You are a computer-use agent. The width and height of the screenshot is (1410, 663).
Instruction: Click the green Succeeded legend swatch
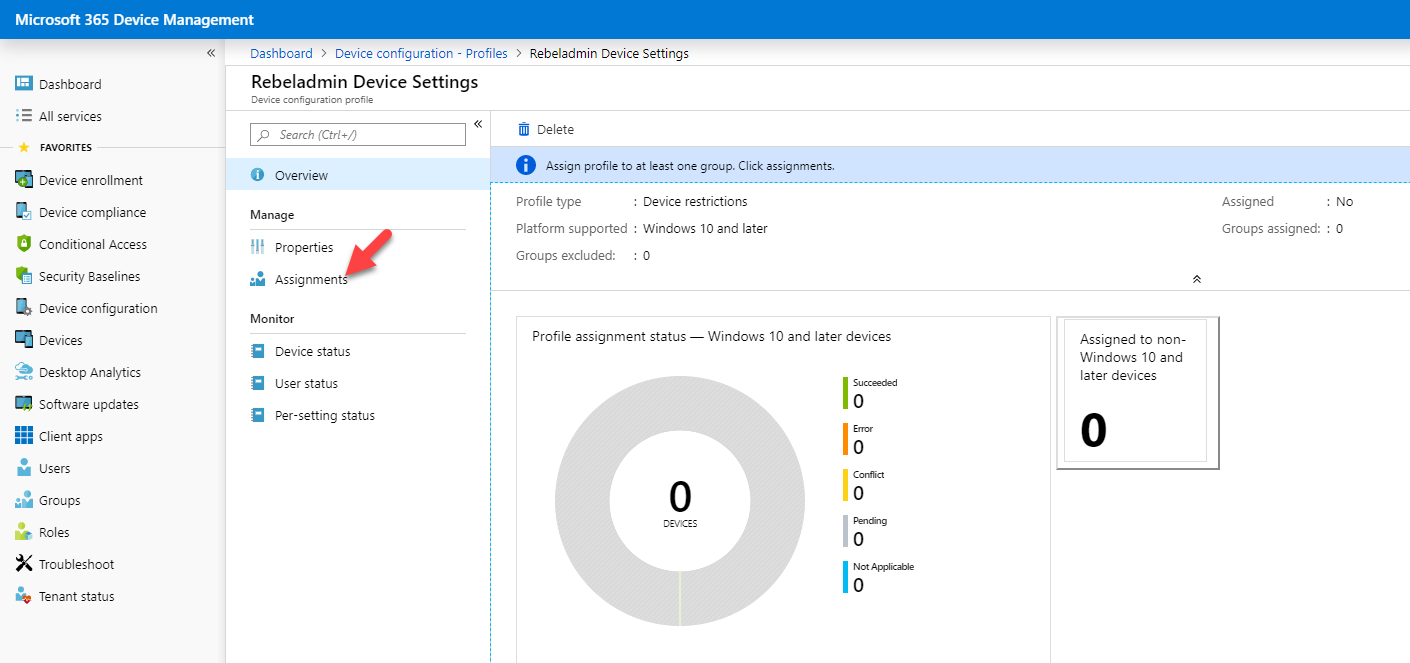point(846,393)
